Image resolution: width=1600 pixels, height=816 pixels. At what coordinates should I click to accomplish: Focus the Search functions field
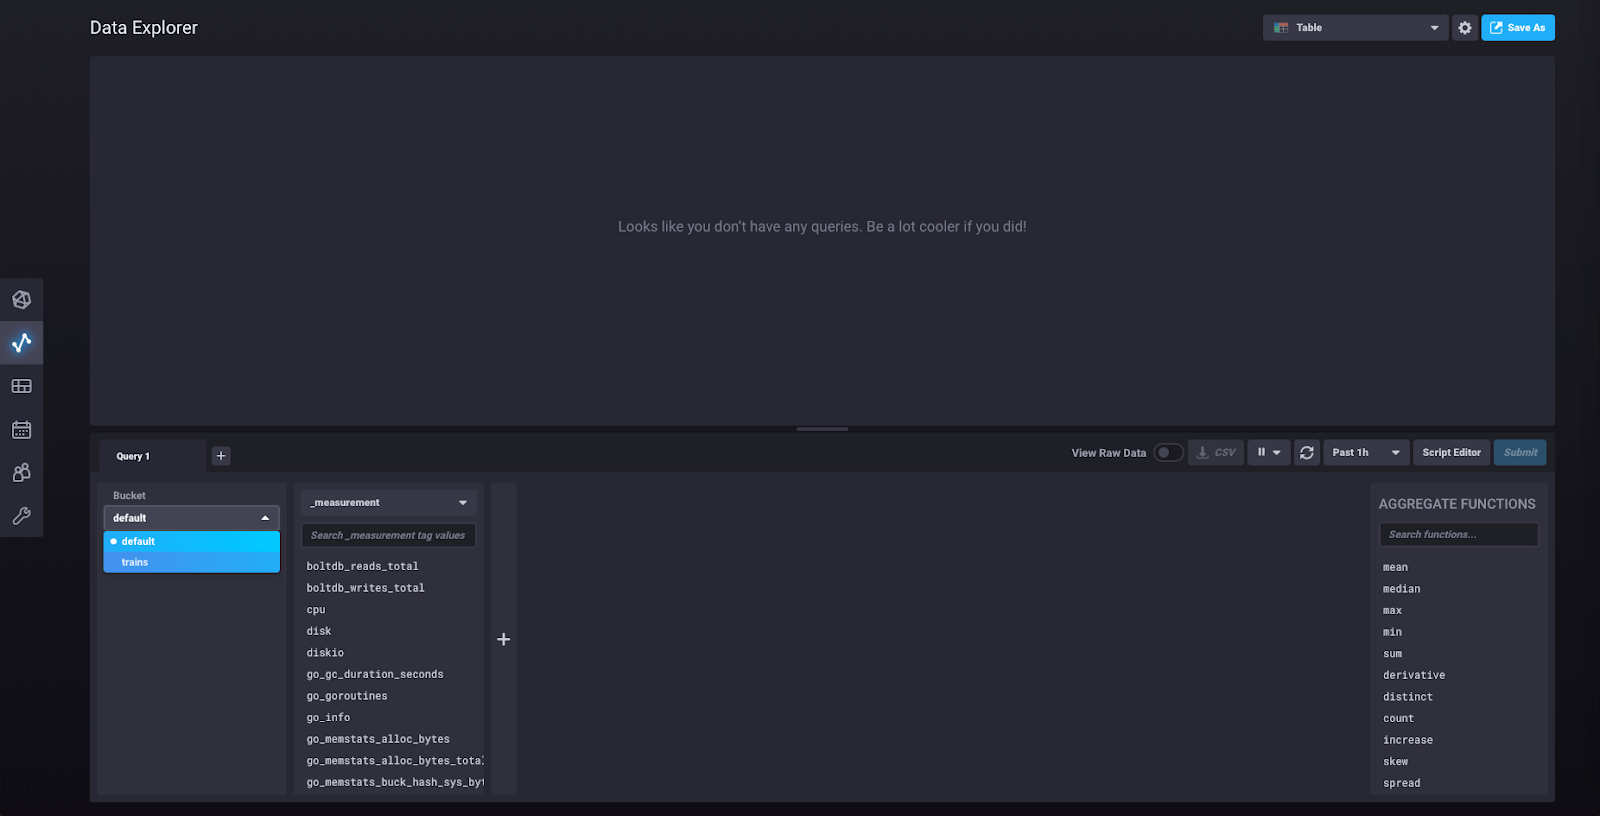click(1459, 534)
